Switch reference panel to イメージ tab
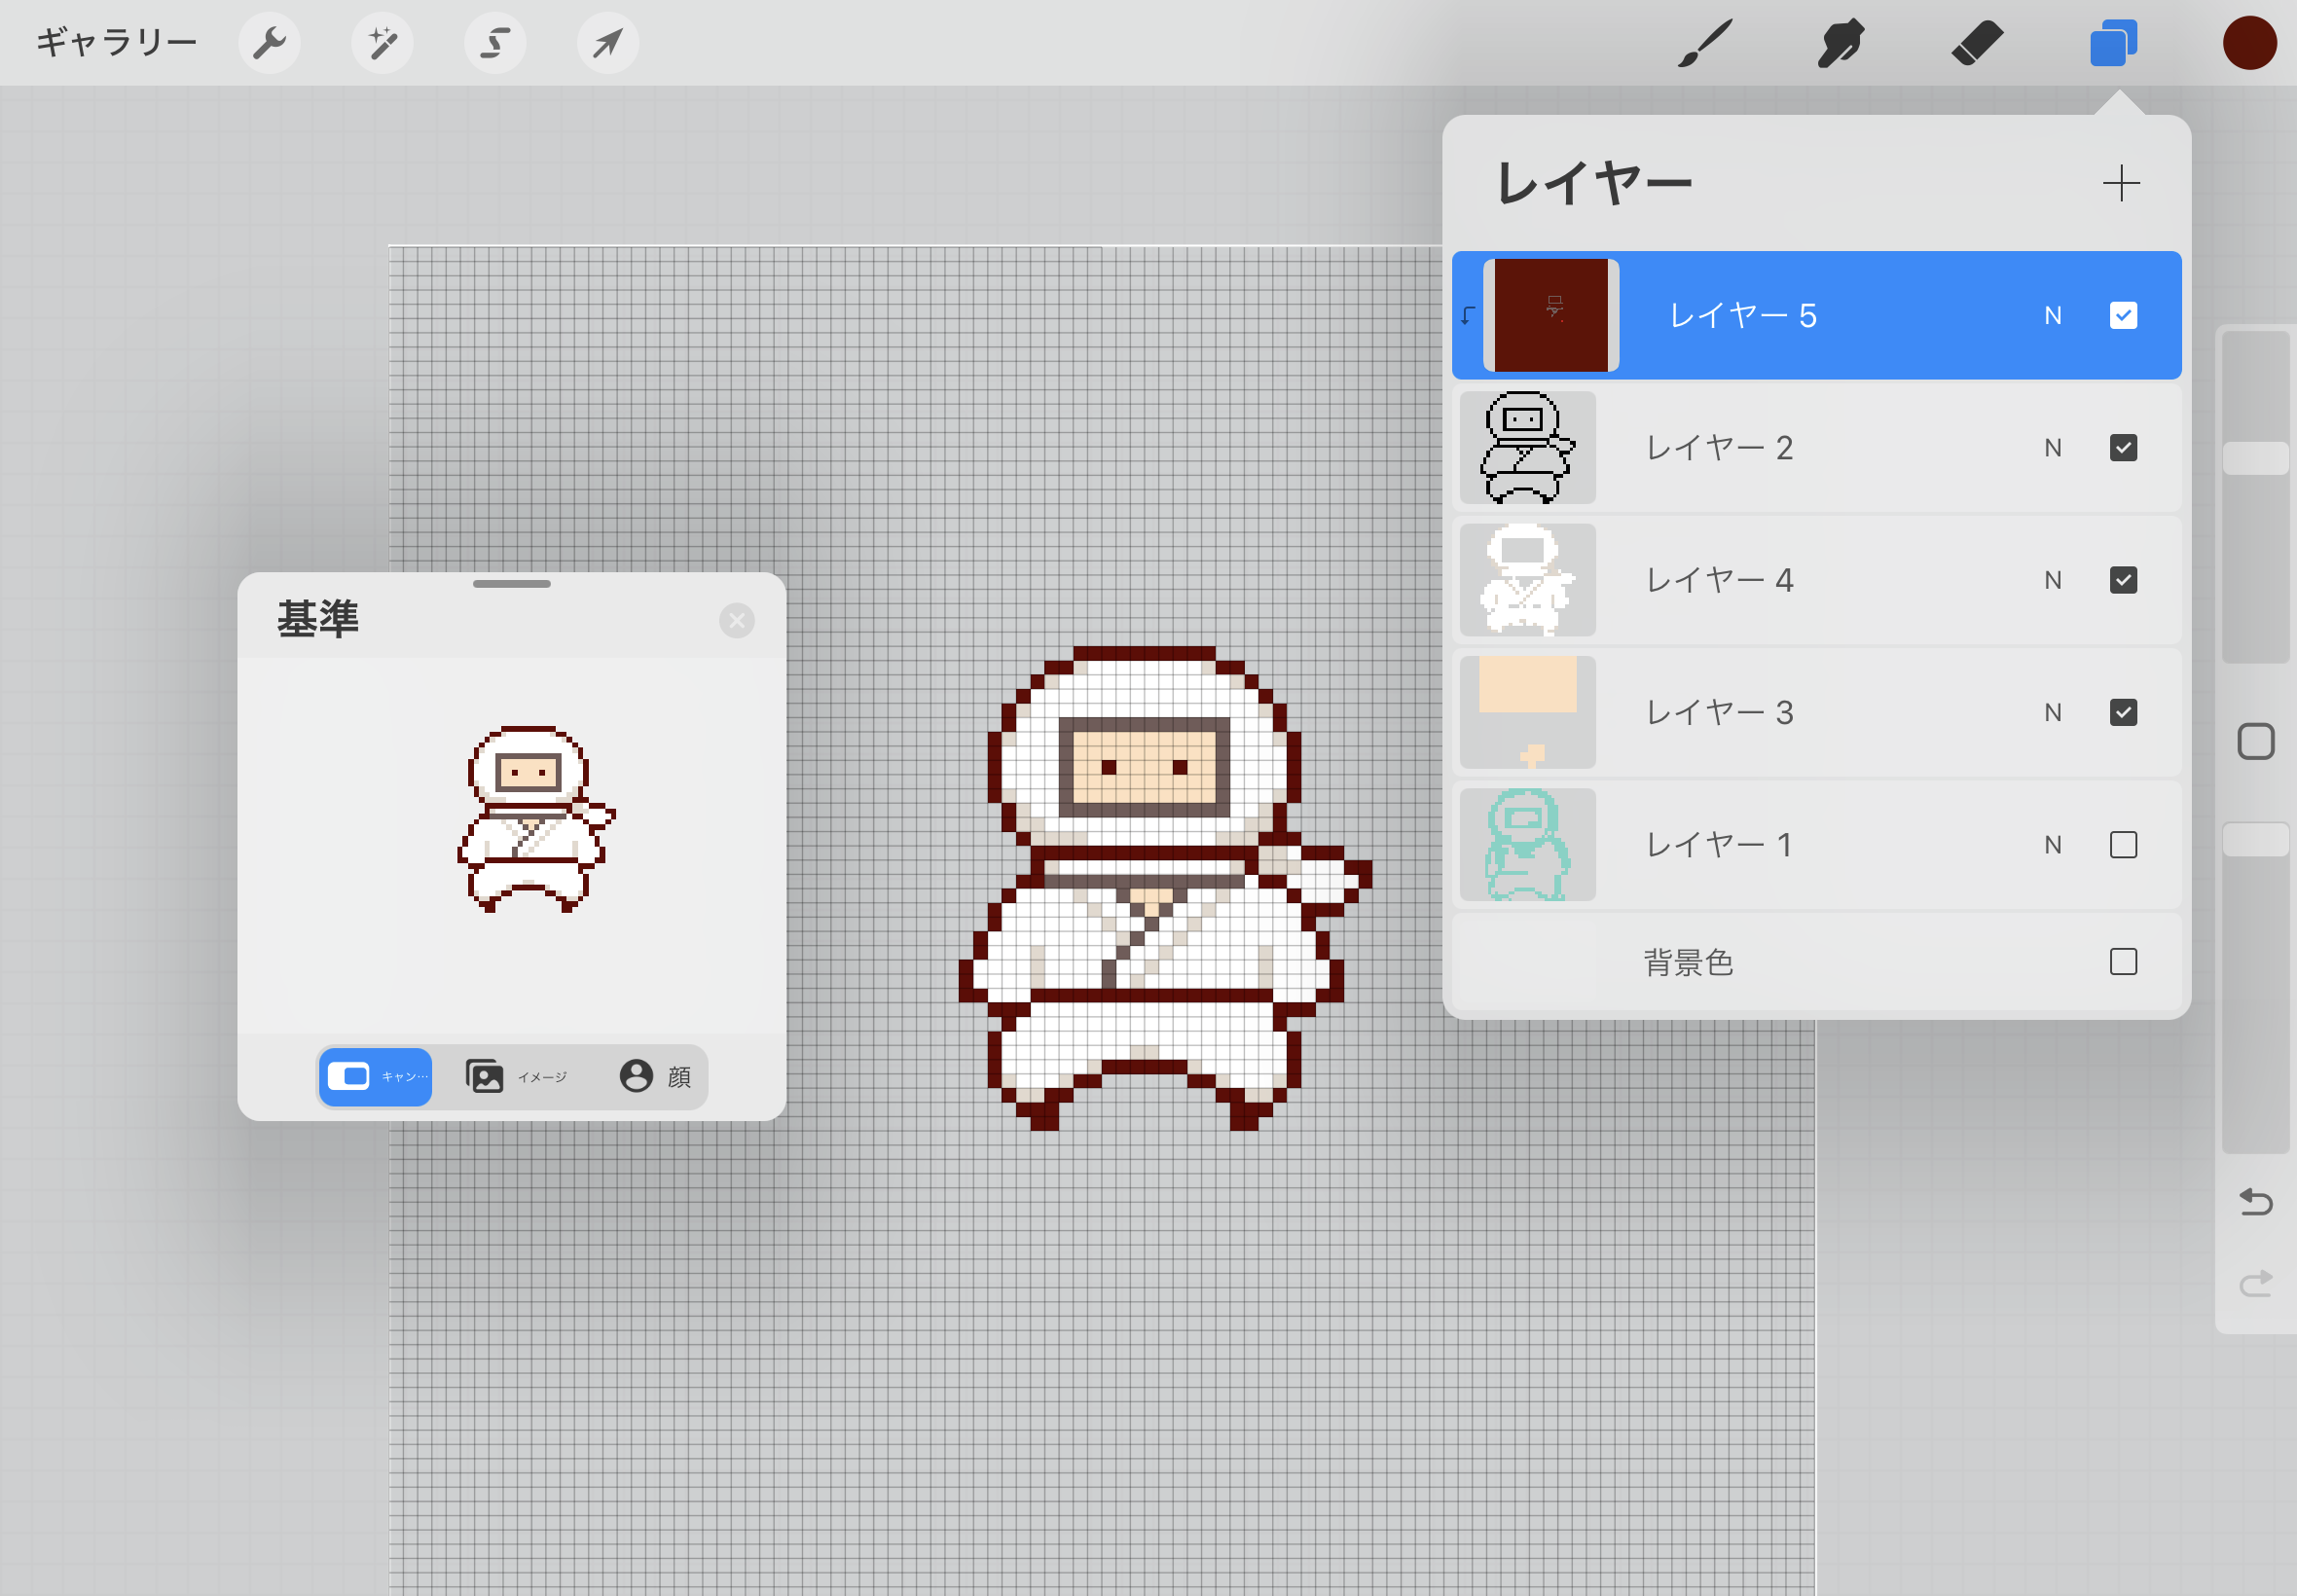2297x1596 pixels. click(517, 1077)
